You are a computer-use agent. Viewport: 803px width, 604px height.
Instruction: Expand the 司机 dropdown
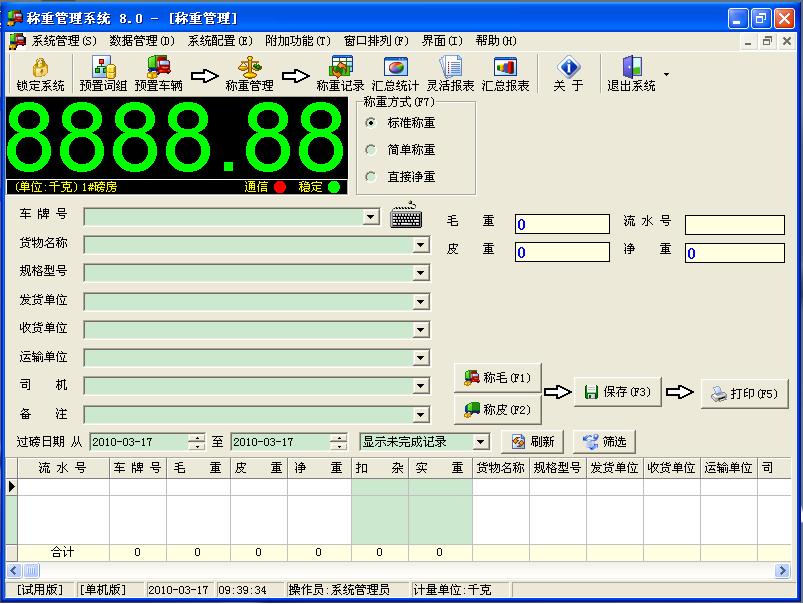421,386
